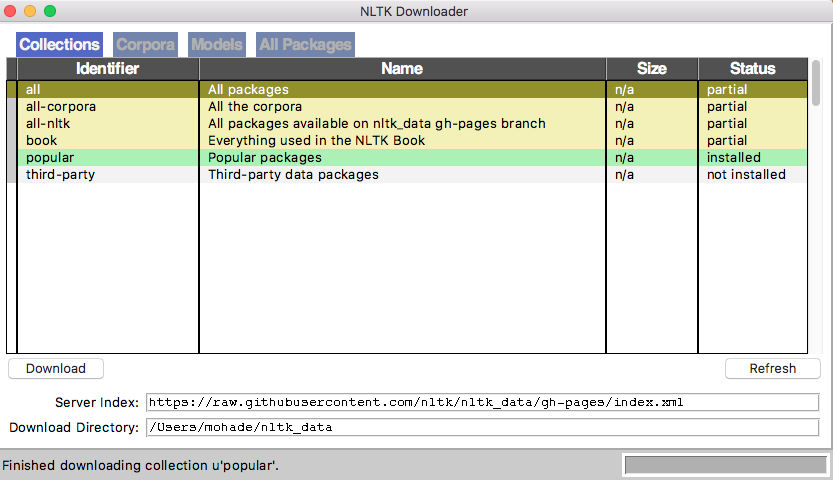833x480 pixels.
Task: Click the status message 'Finished downloading collection'
Action: pyautogui.click(x=140, y=466)
